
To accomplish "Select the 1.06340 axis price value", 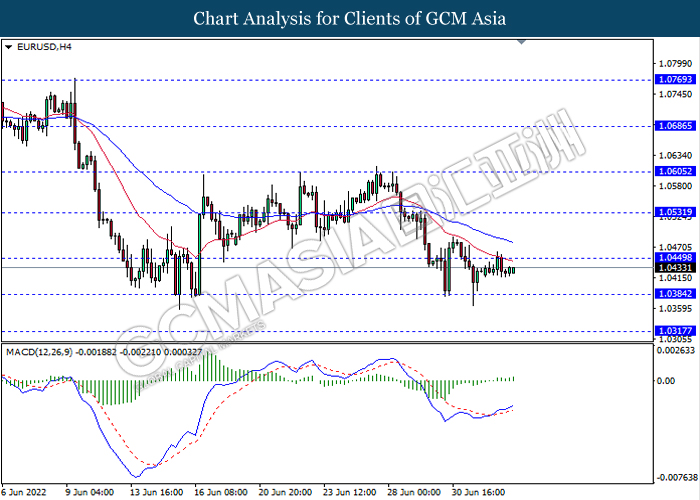I will (x=675, y=156).
